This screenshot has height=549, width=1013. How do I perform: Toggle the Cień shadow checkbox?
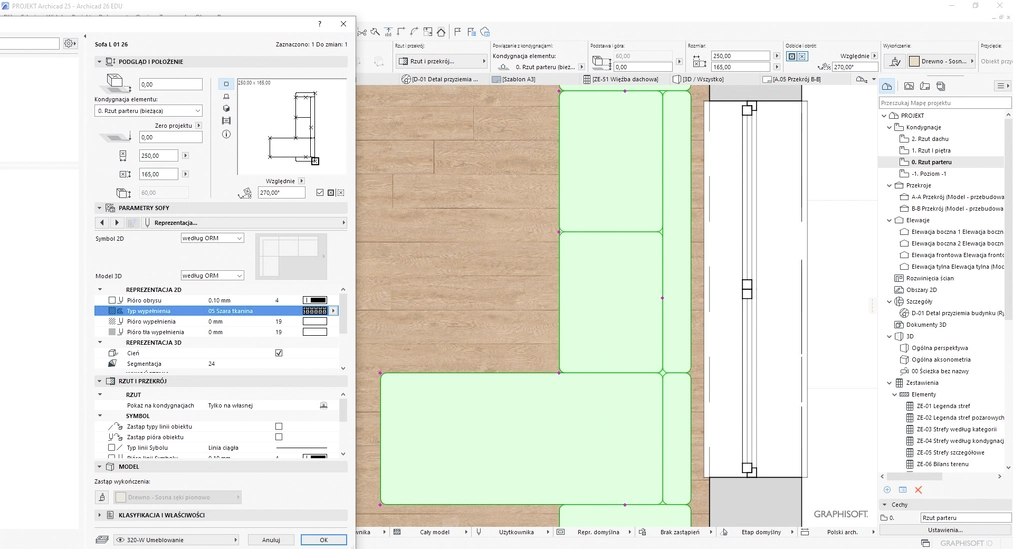click(x=279, y=353)
